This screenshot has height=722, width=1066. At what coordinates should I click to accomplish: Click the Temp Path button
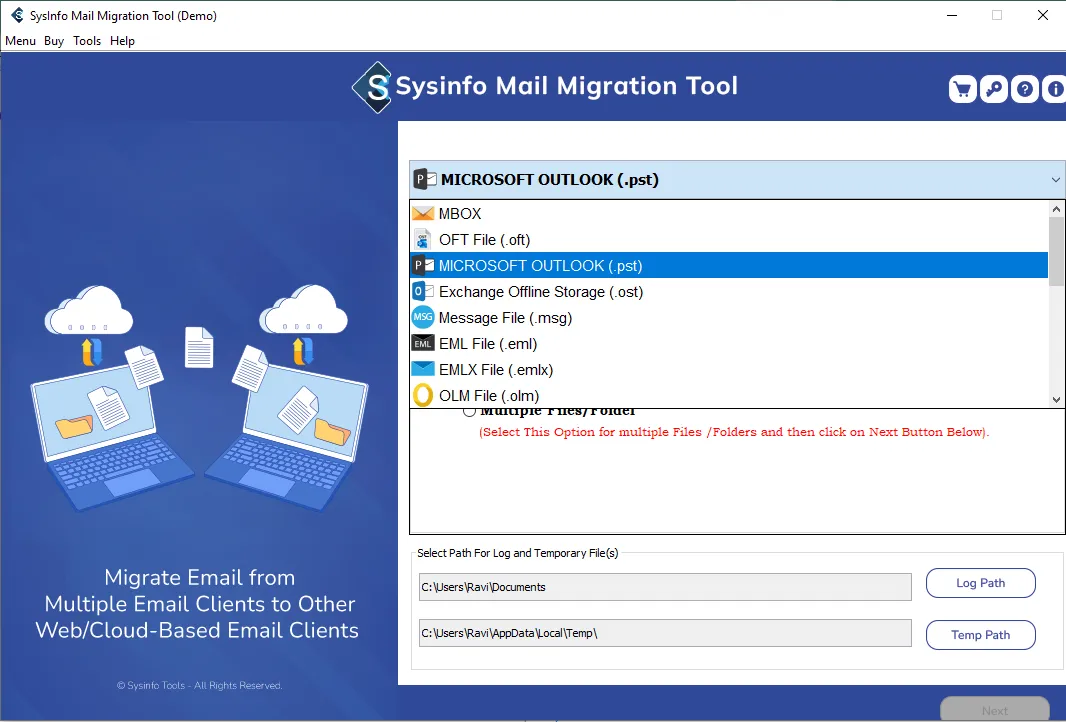click(980, 634)
